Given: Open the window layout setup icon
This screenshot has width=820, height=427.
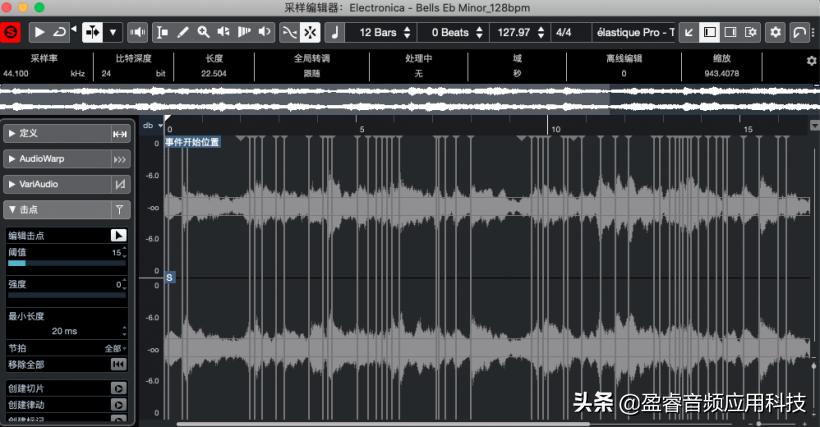Looking at the screenshot, I should pyautogui.click(x=750, y=32).
